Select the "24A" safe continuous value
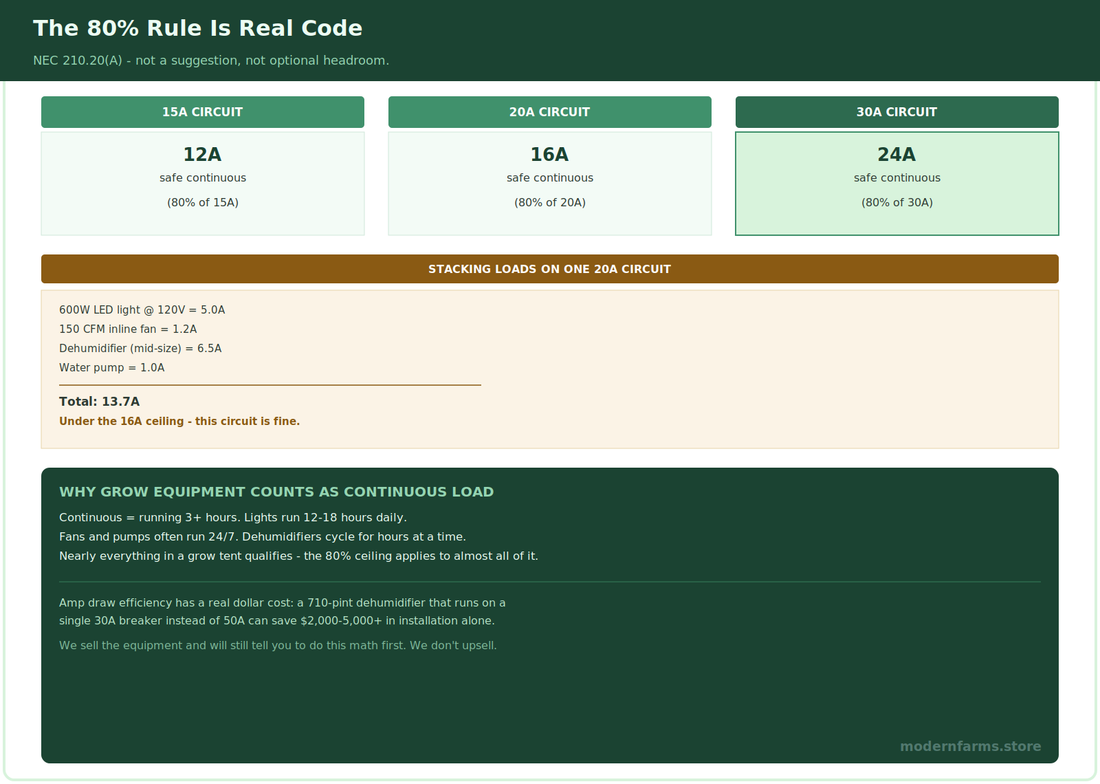This screenshot has width=1100, height=784. [897, 154]
